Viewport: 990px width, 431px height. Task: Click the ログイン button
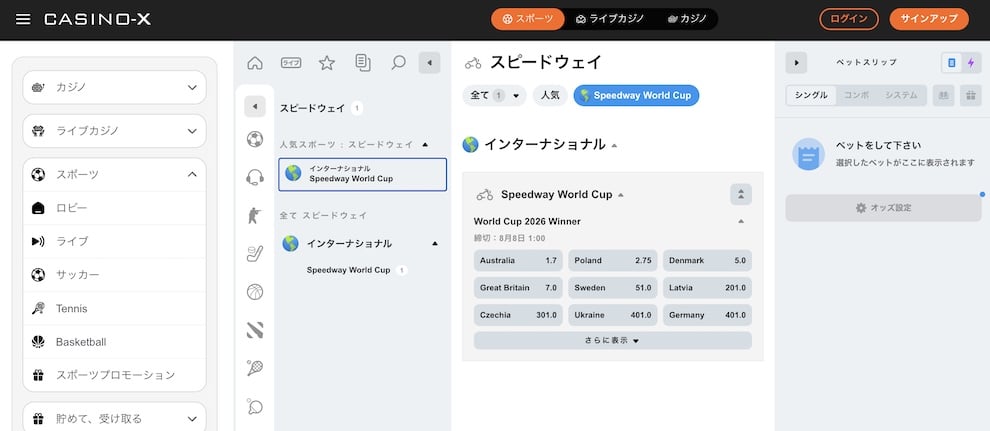(x=849, y=19)
